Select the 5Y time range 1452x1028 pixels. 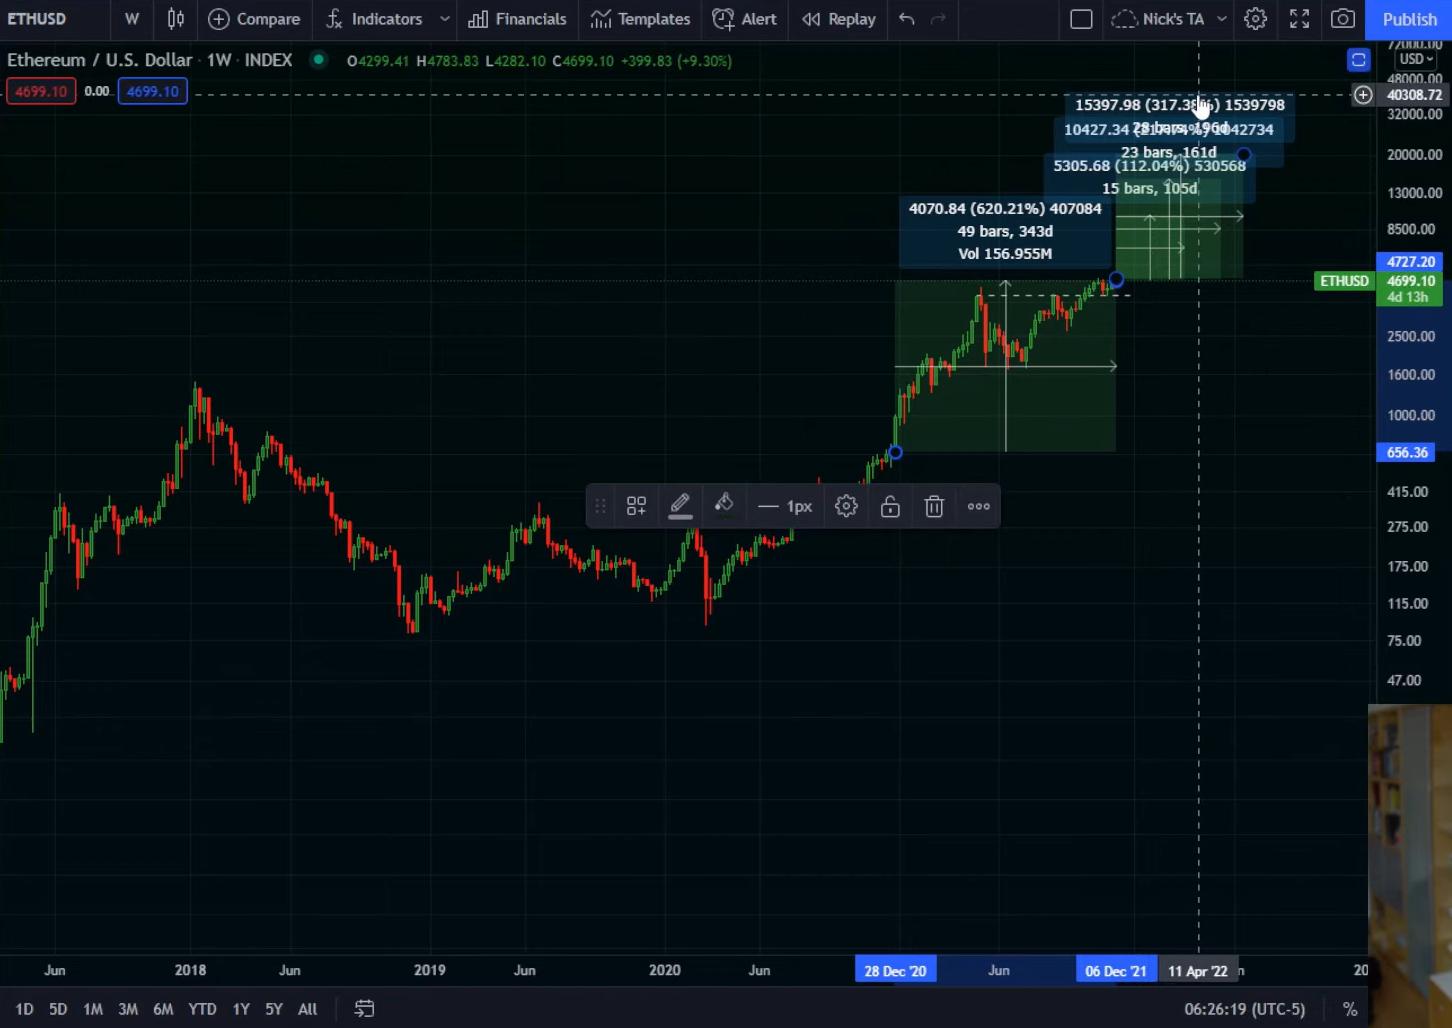273,1009
